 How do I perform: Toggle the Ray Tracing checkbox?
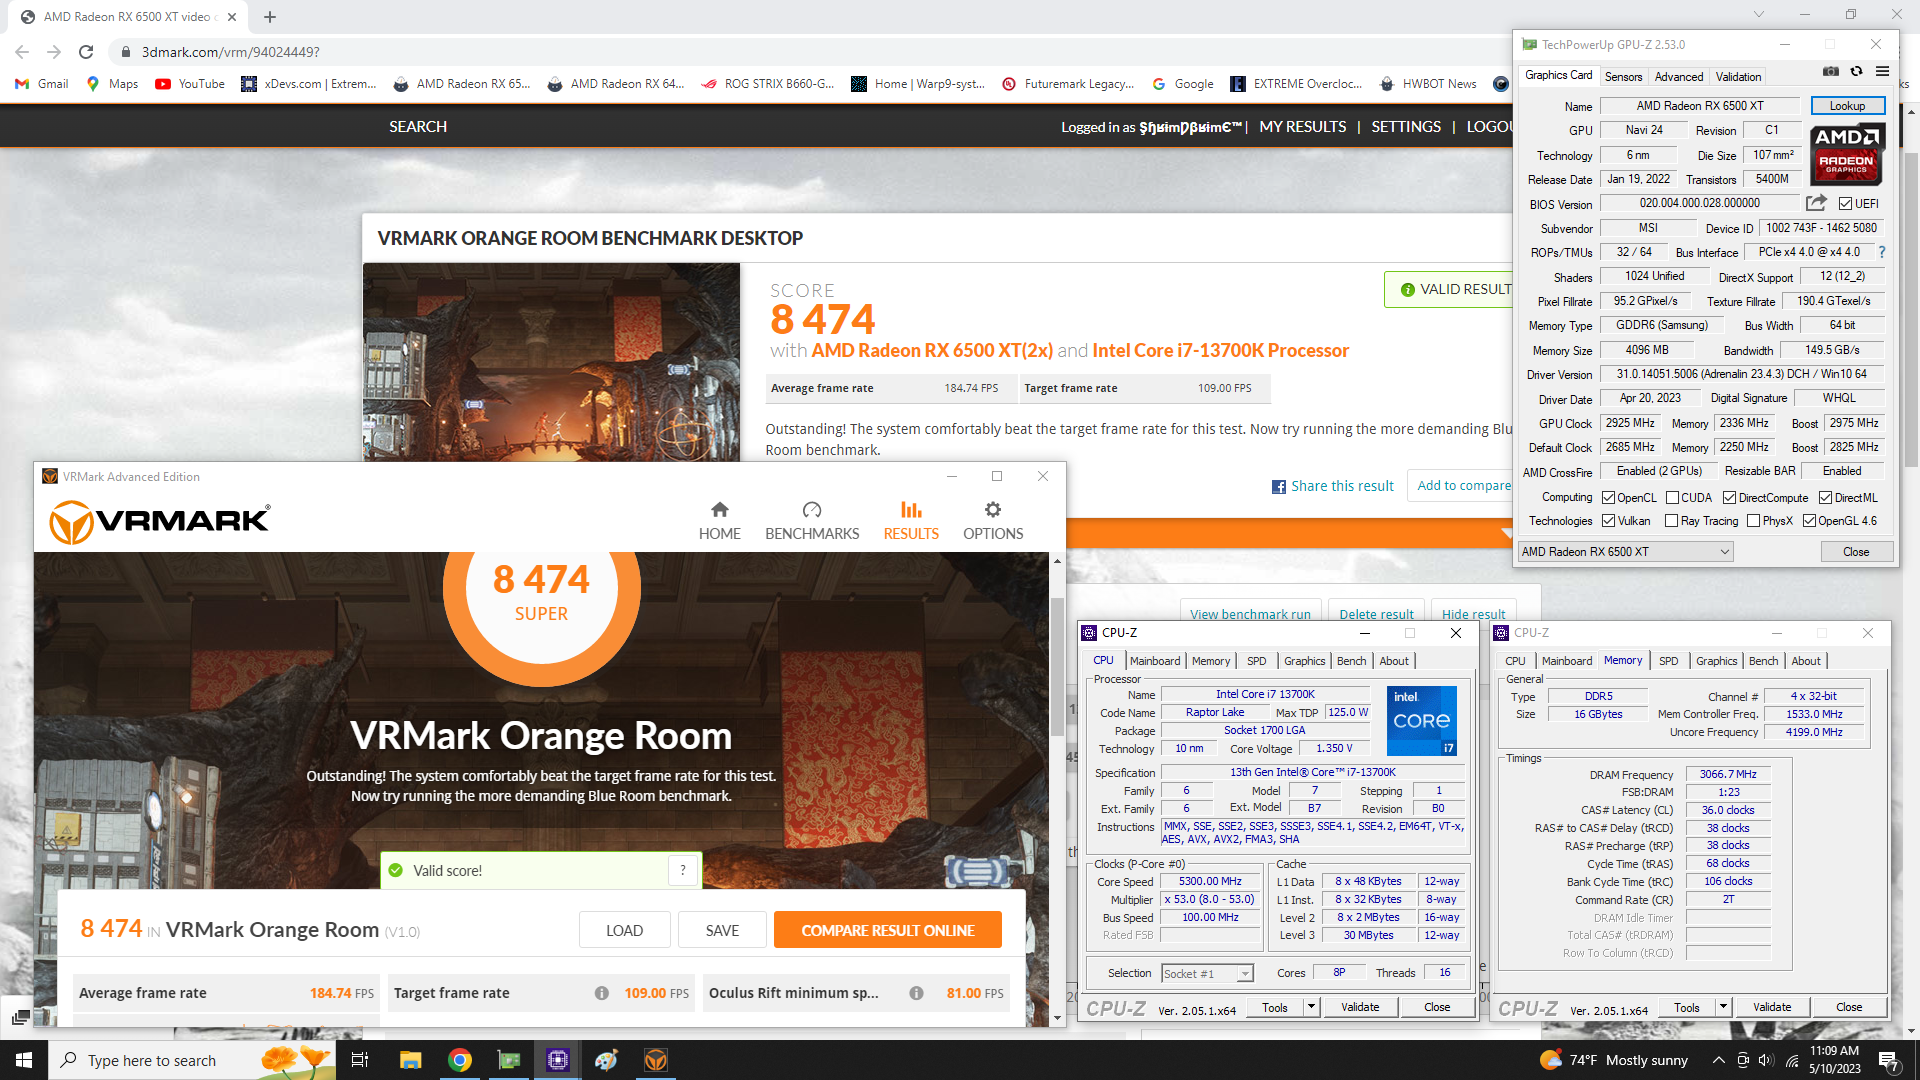[x=1671, y=521]
